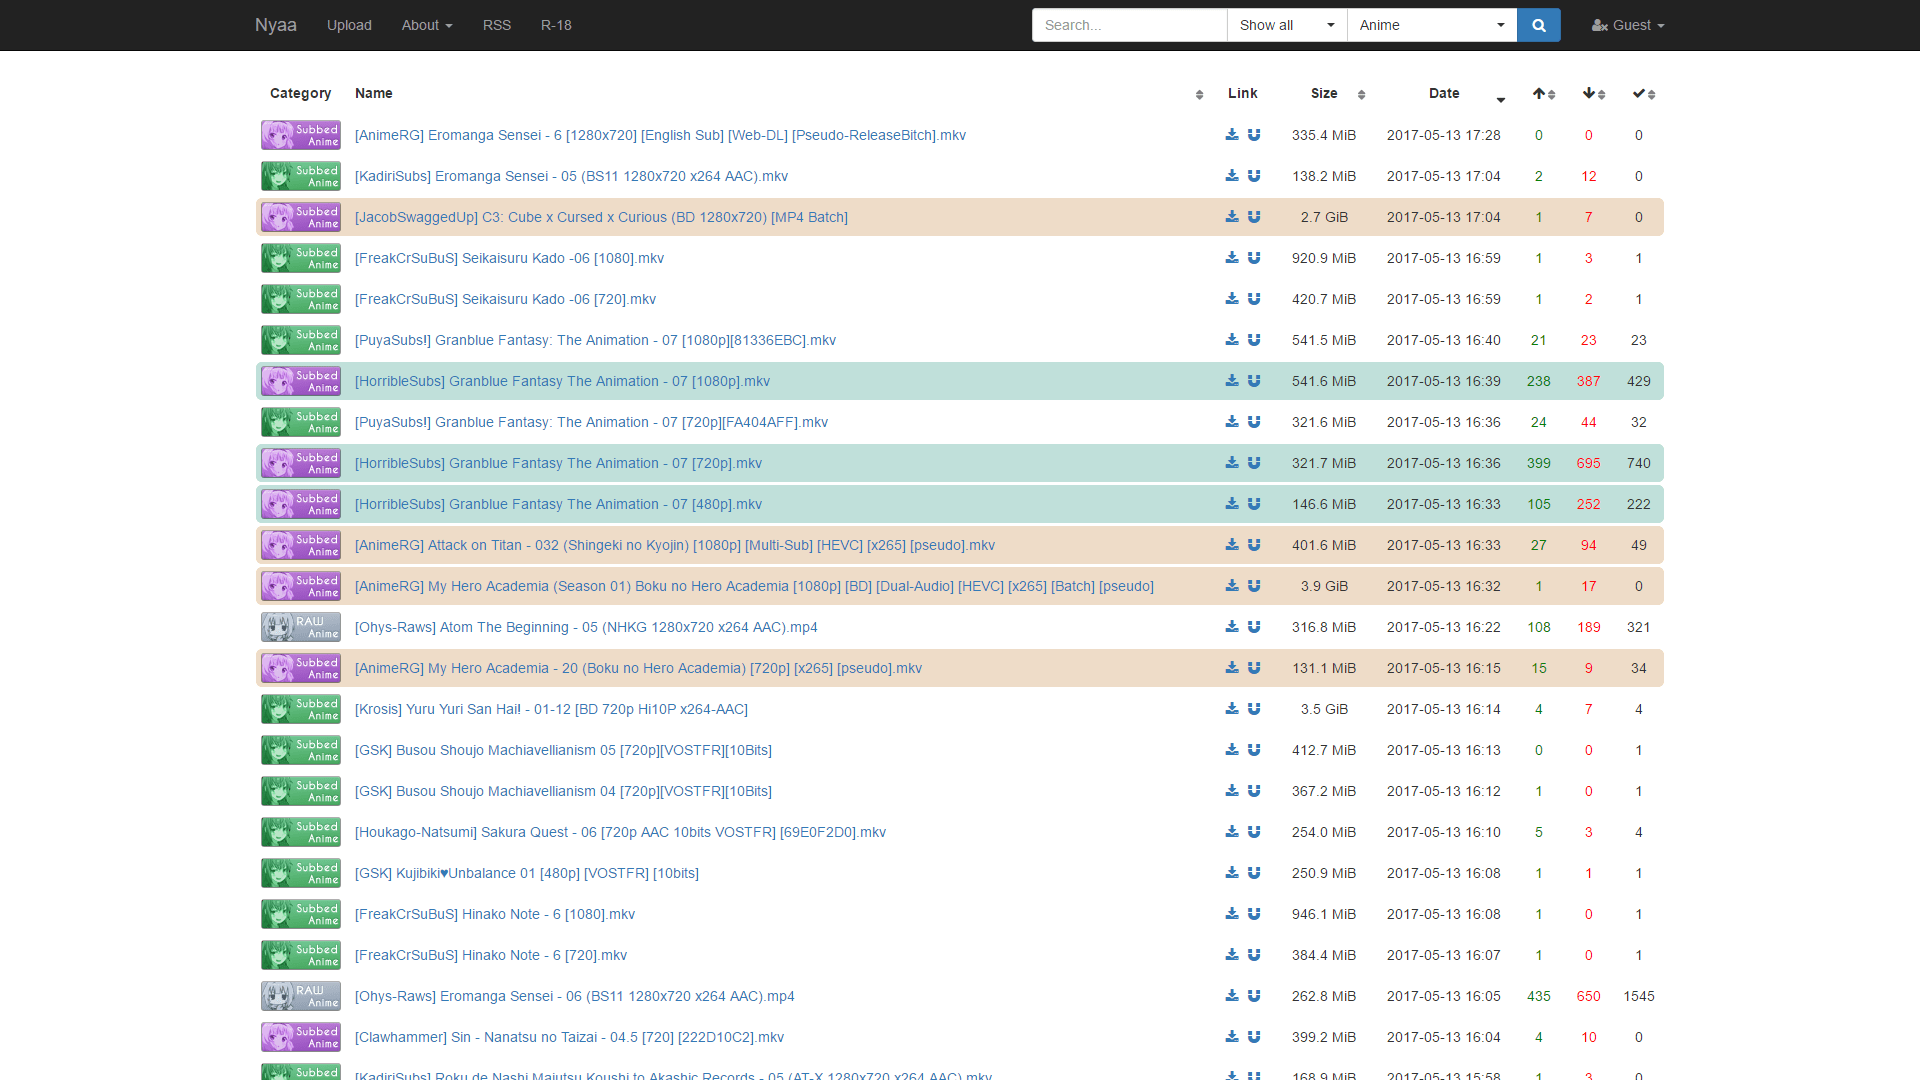Image resolution: width=1920 pixels, height=1080 pixels.
Task: Open the RSS feed link
Action: 497,25
